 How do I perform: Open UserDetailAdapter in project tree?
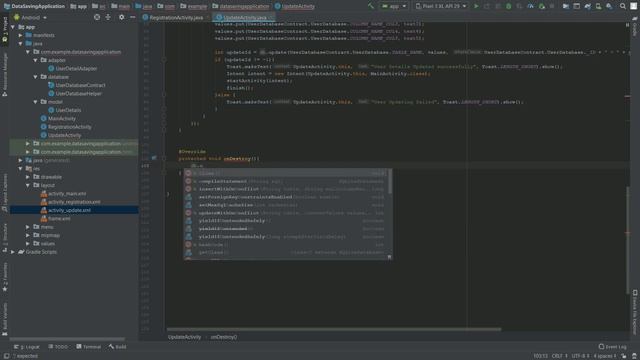click(76, 69)
